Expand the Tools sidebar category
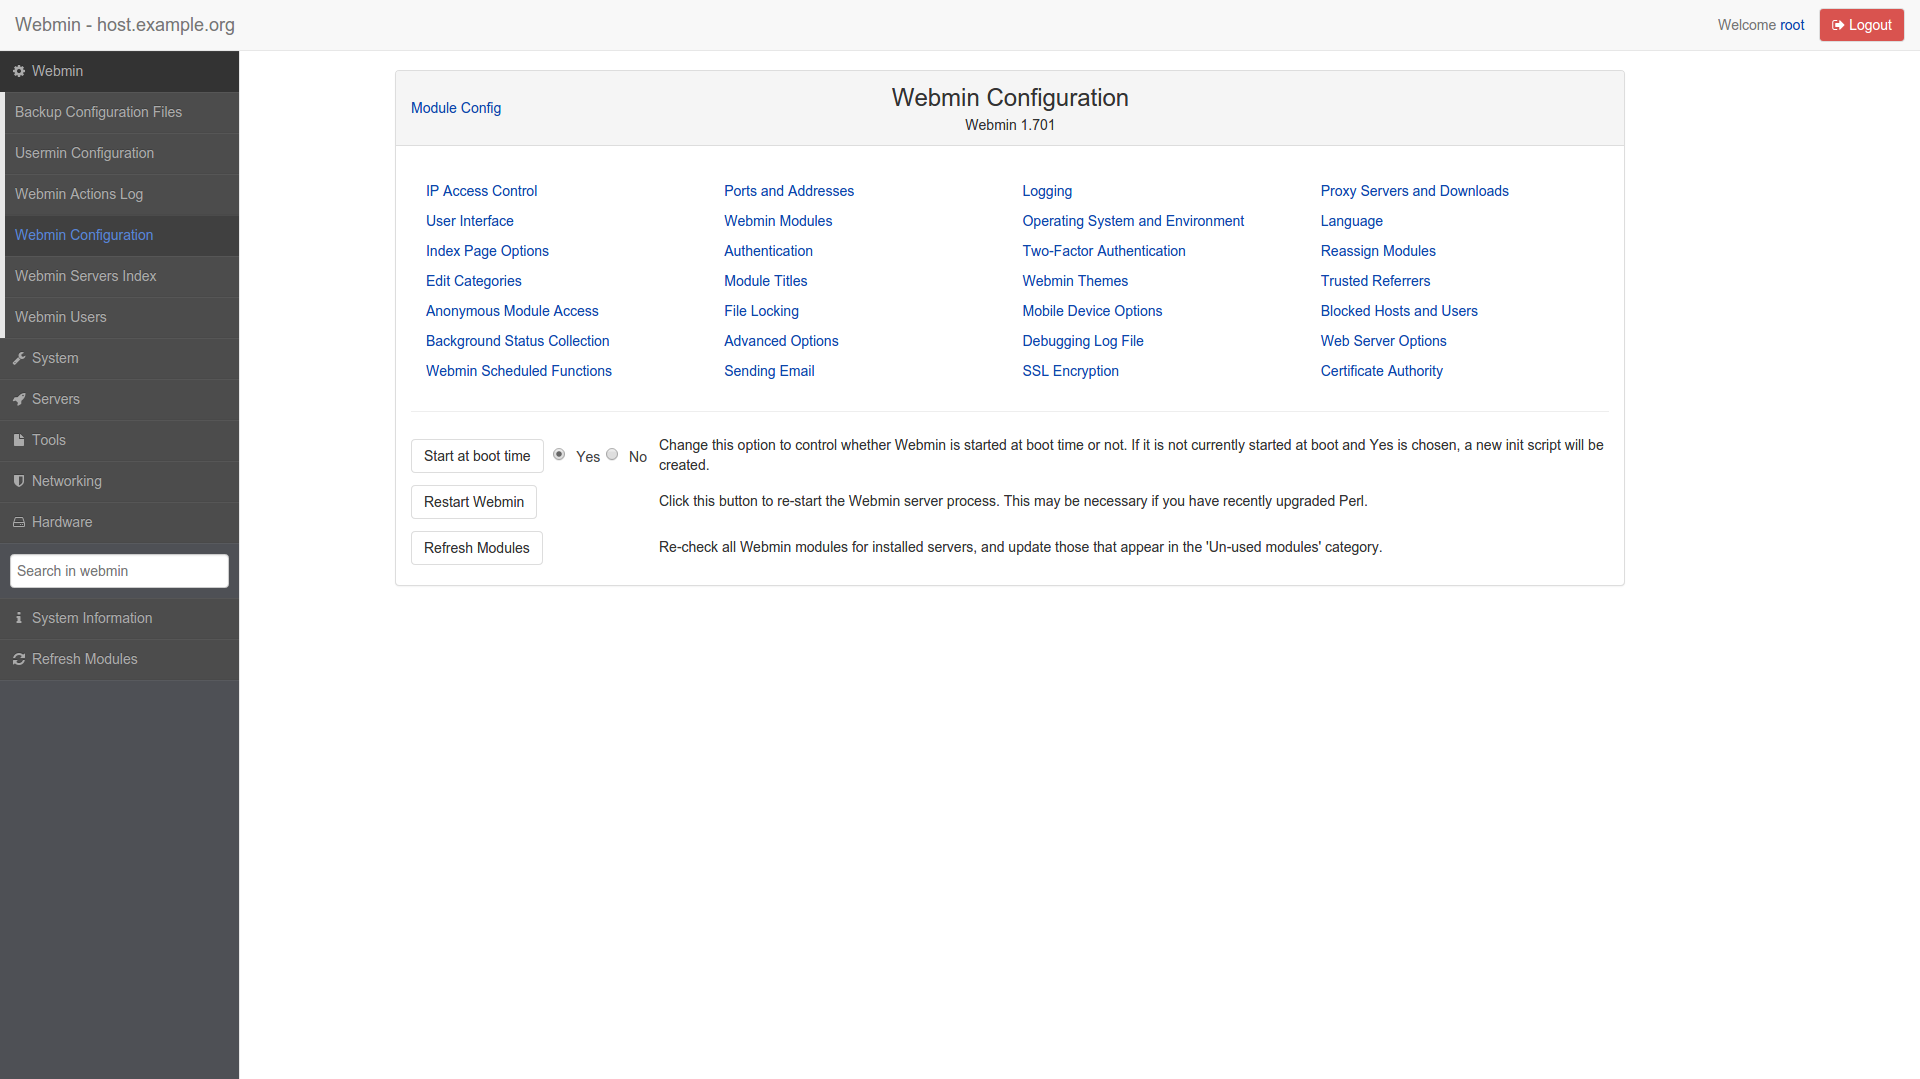Screen dimensions: 1920x1079 pyautogui.click(x=119, y=440)
